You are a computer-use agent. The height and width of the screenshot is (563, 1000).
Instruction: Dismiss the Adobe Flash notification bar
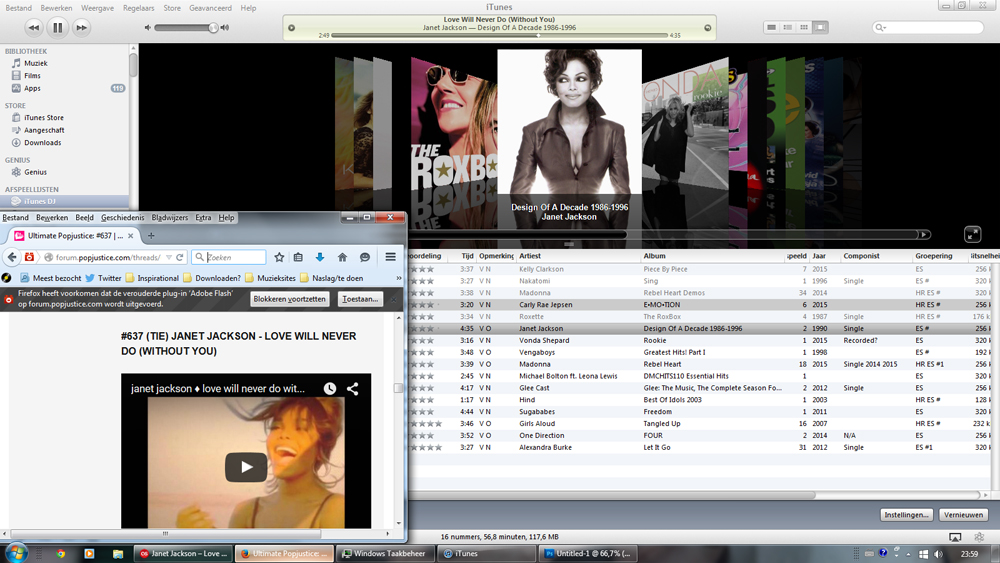tap(393, 299)
